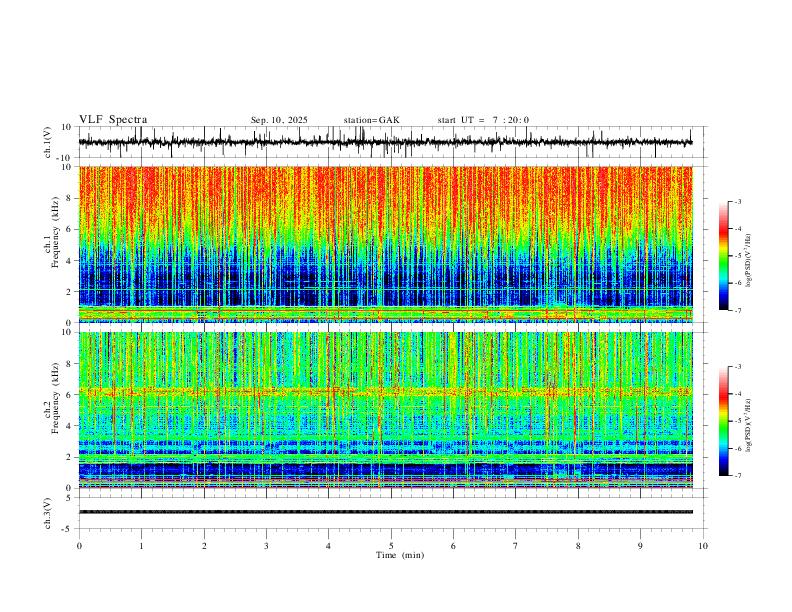This screenshot has height=612, width=792.
Task: Click the "9" tick on the Time axis
Action: (640, 546)
